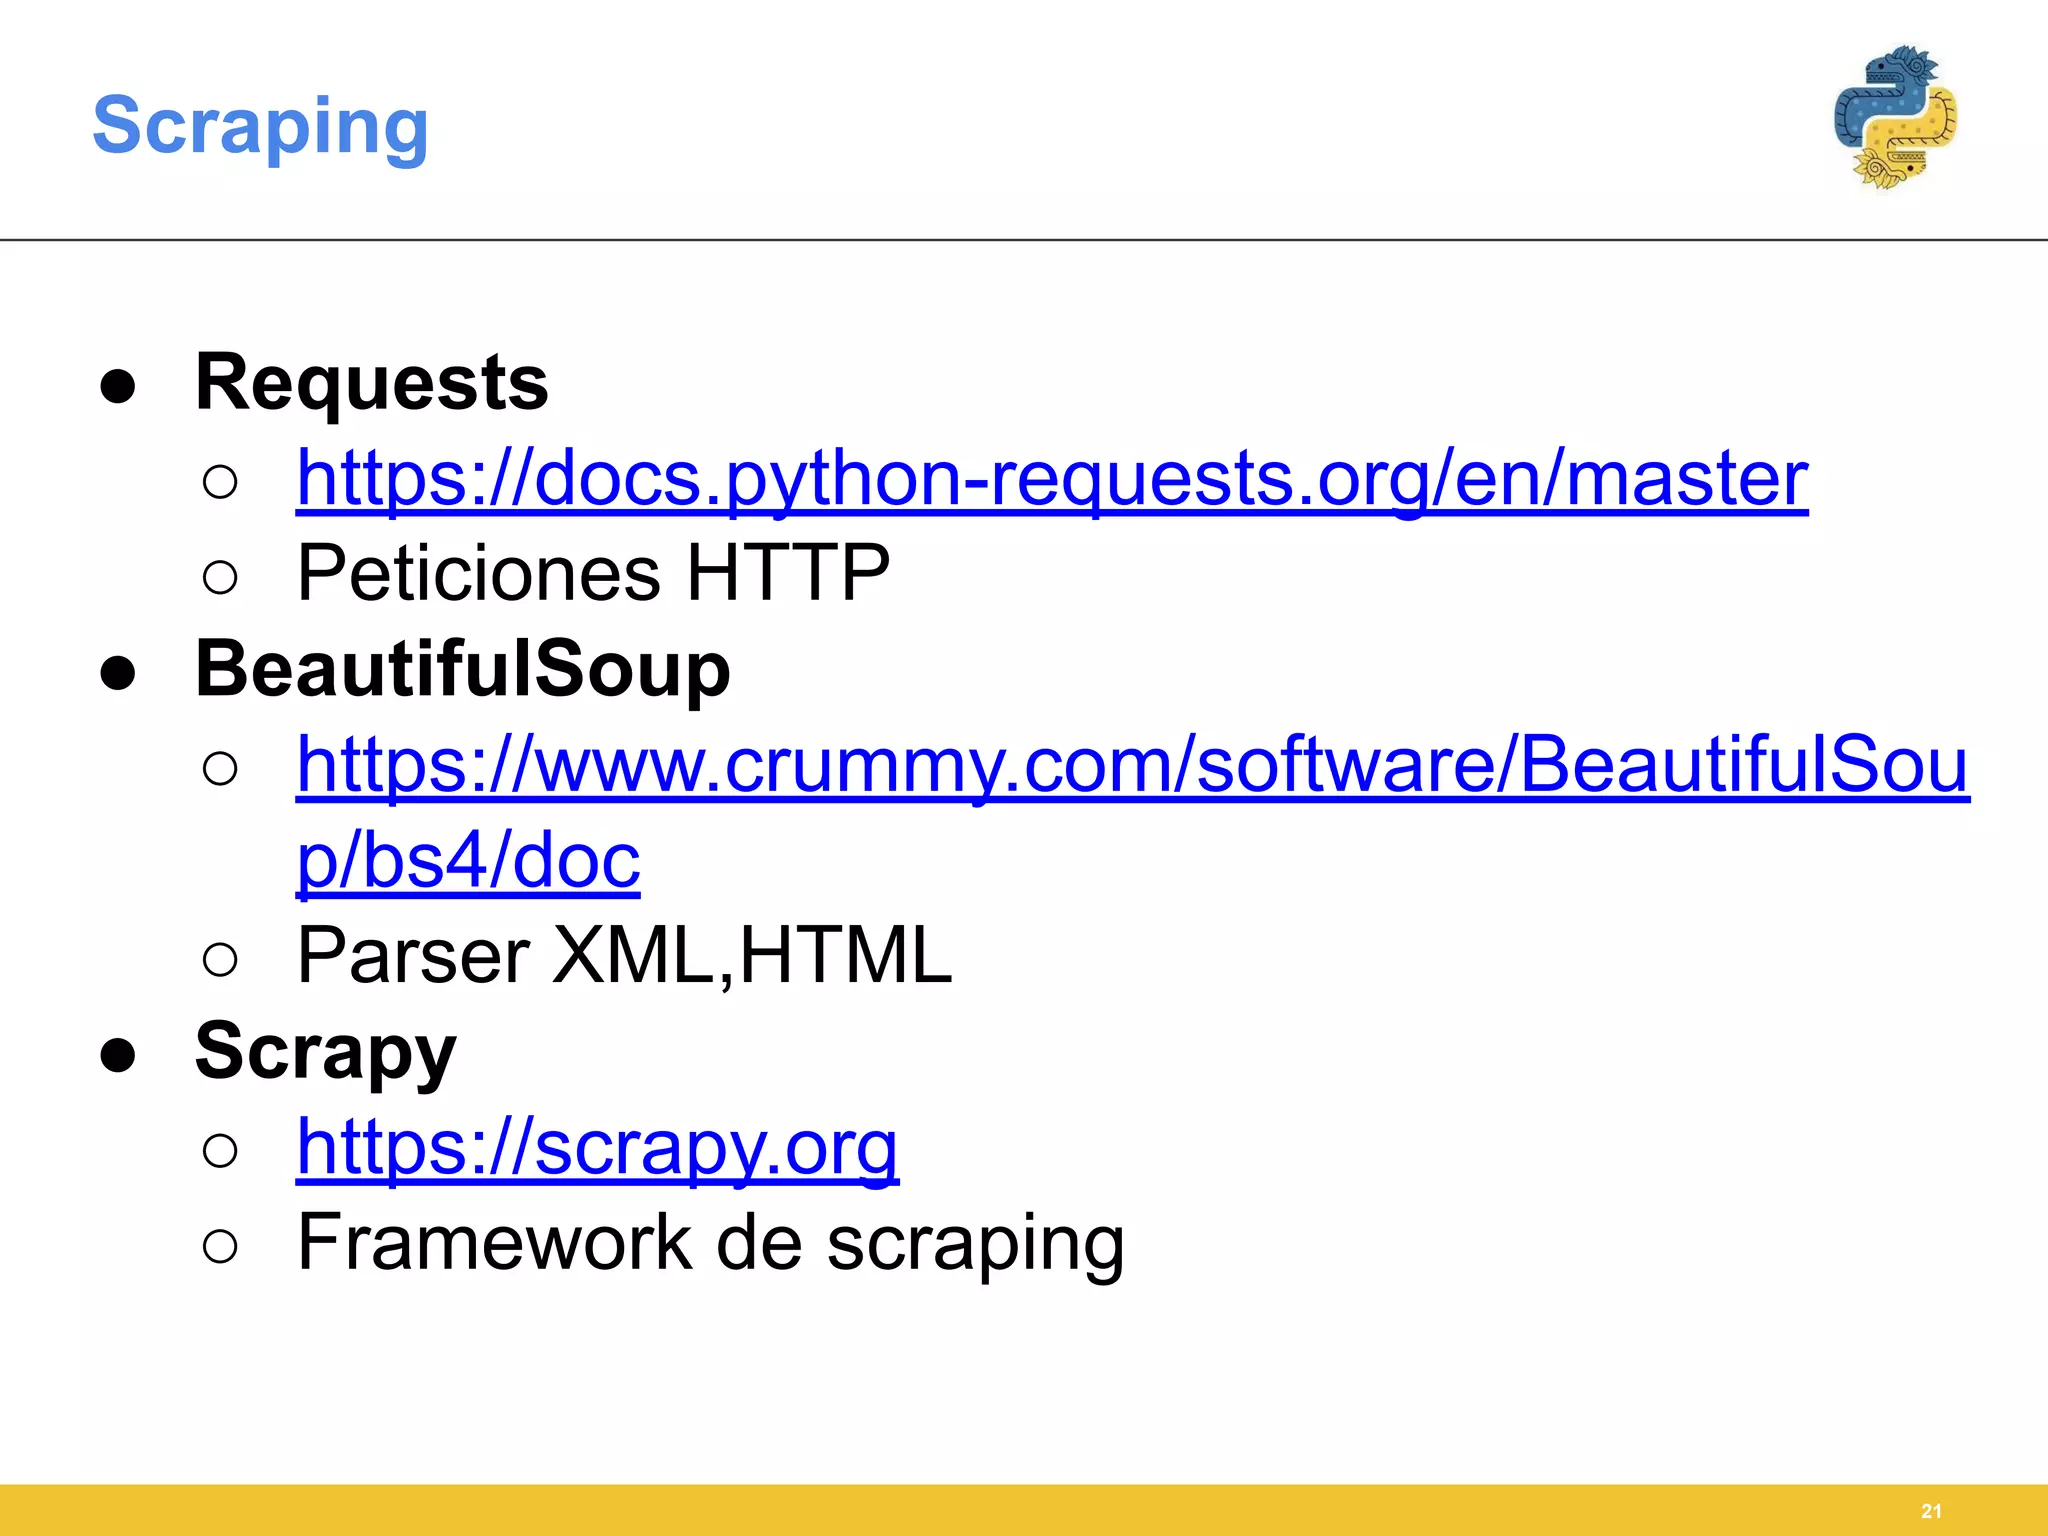Click hollow bullet beside Peticiones HTTP

coord(220,577)
